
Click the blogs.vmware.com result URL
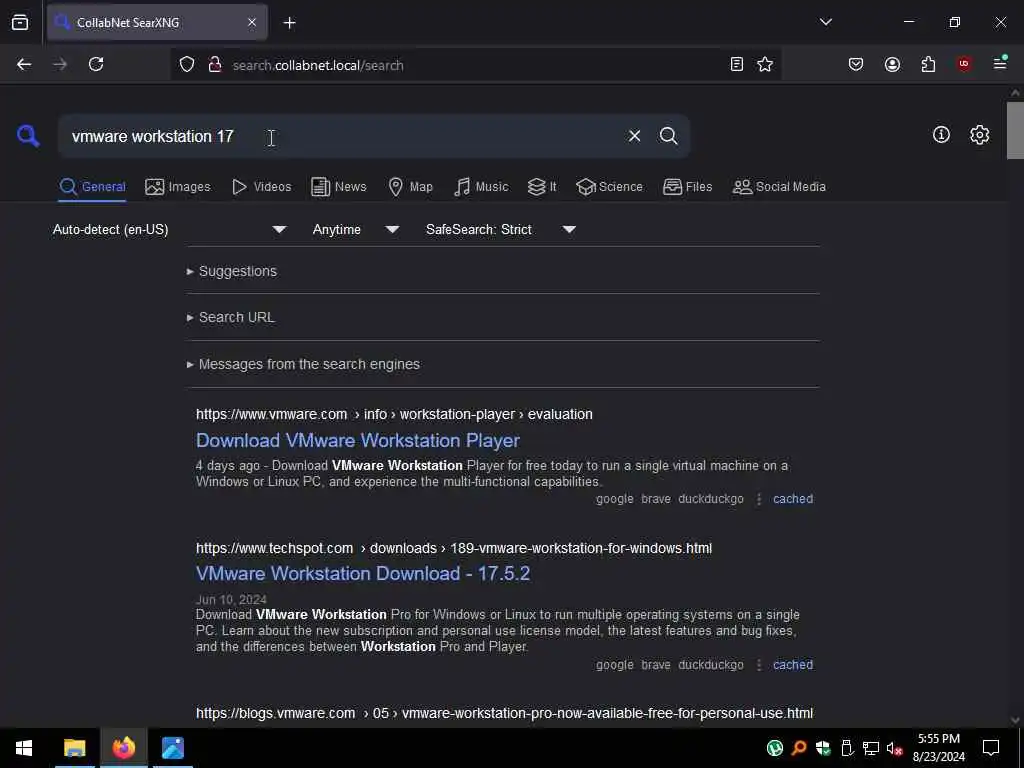(504, 713)
